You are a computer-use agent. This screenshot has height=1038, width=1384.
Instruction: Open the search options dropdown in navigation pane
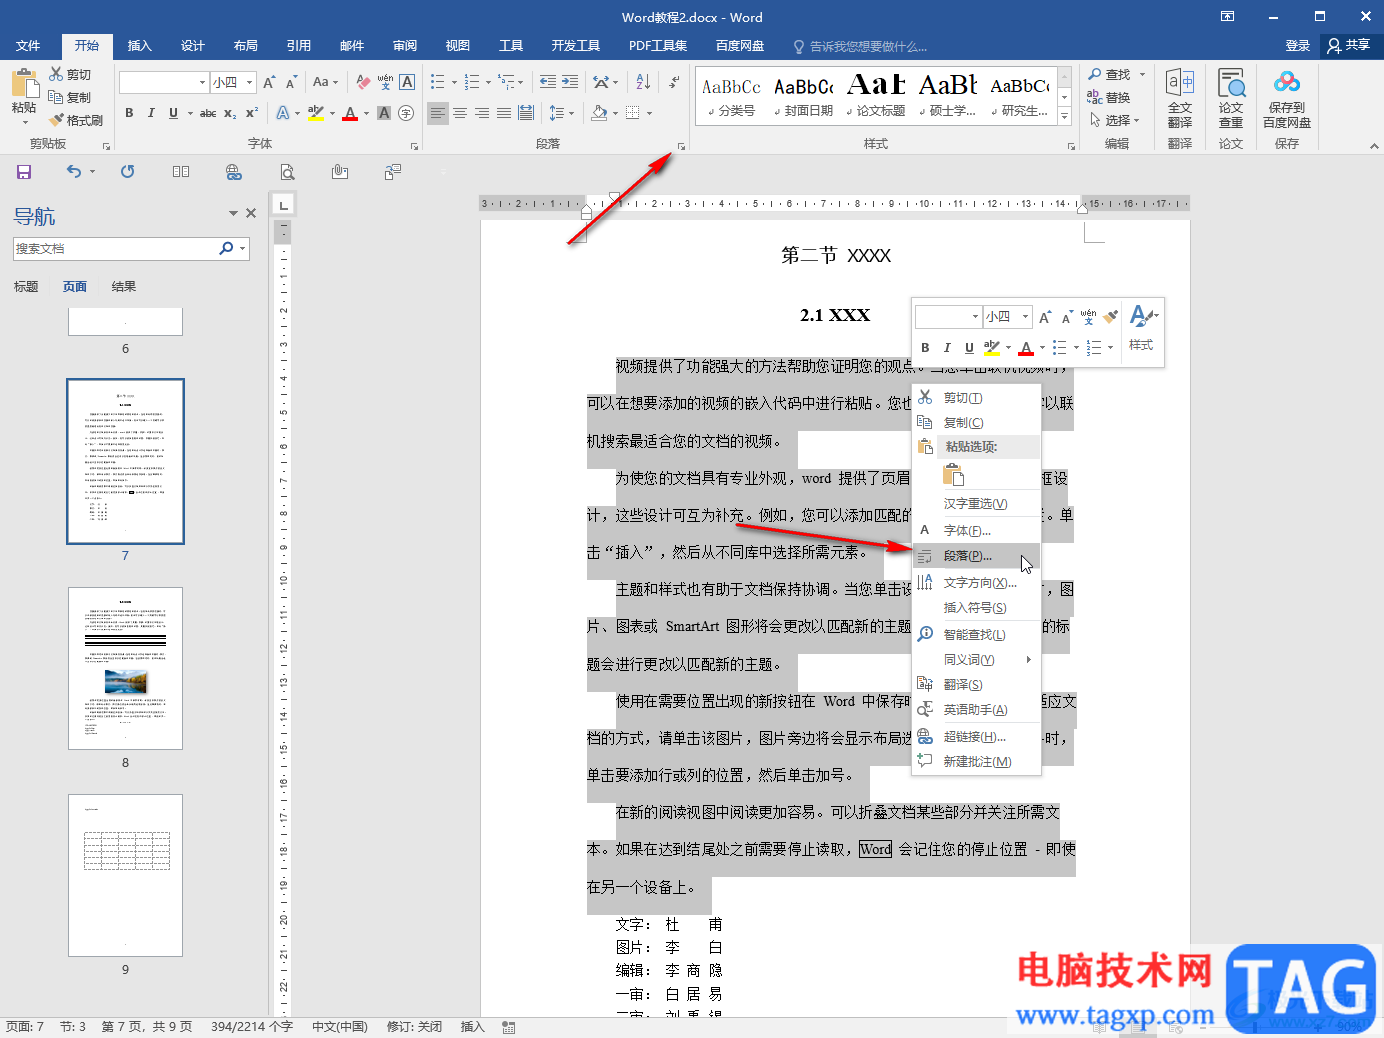click(243, 249)
